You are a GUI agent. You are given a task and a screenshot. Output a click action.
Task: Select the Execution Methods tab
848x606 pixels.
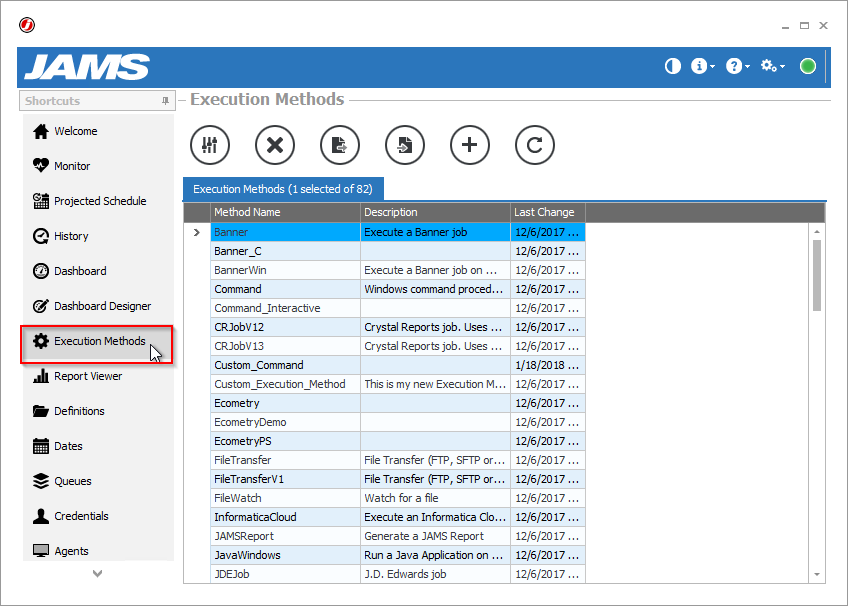283,189
